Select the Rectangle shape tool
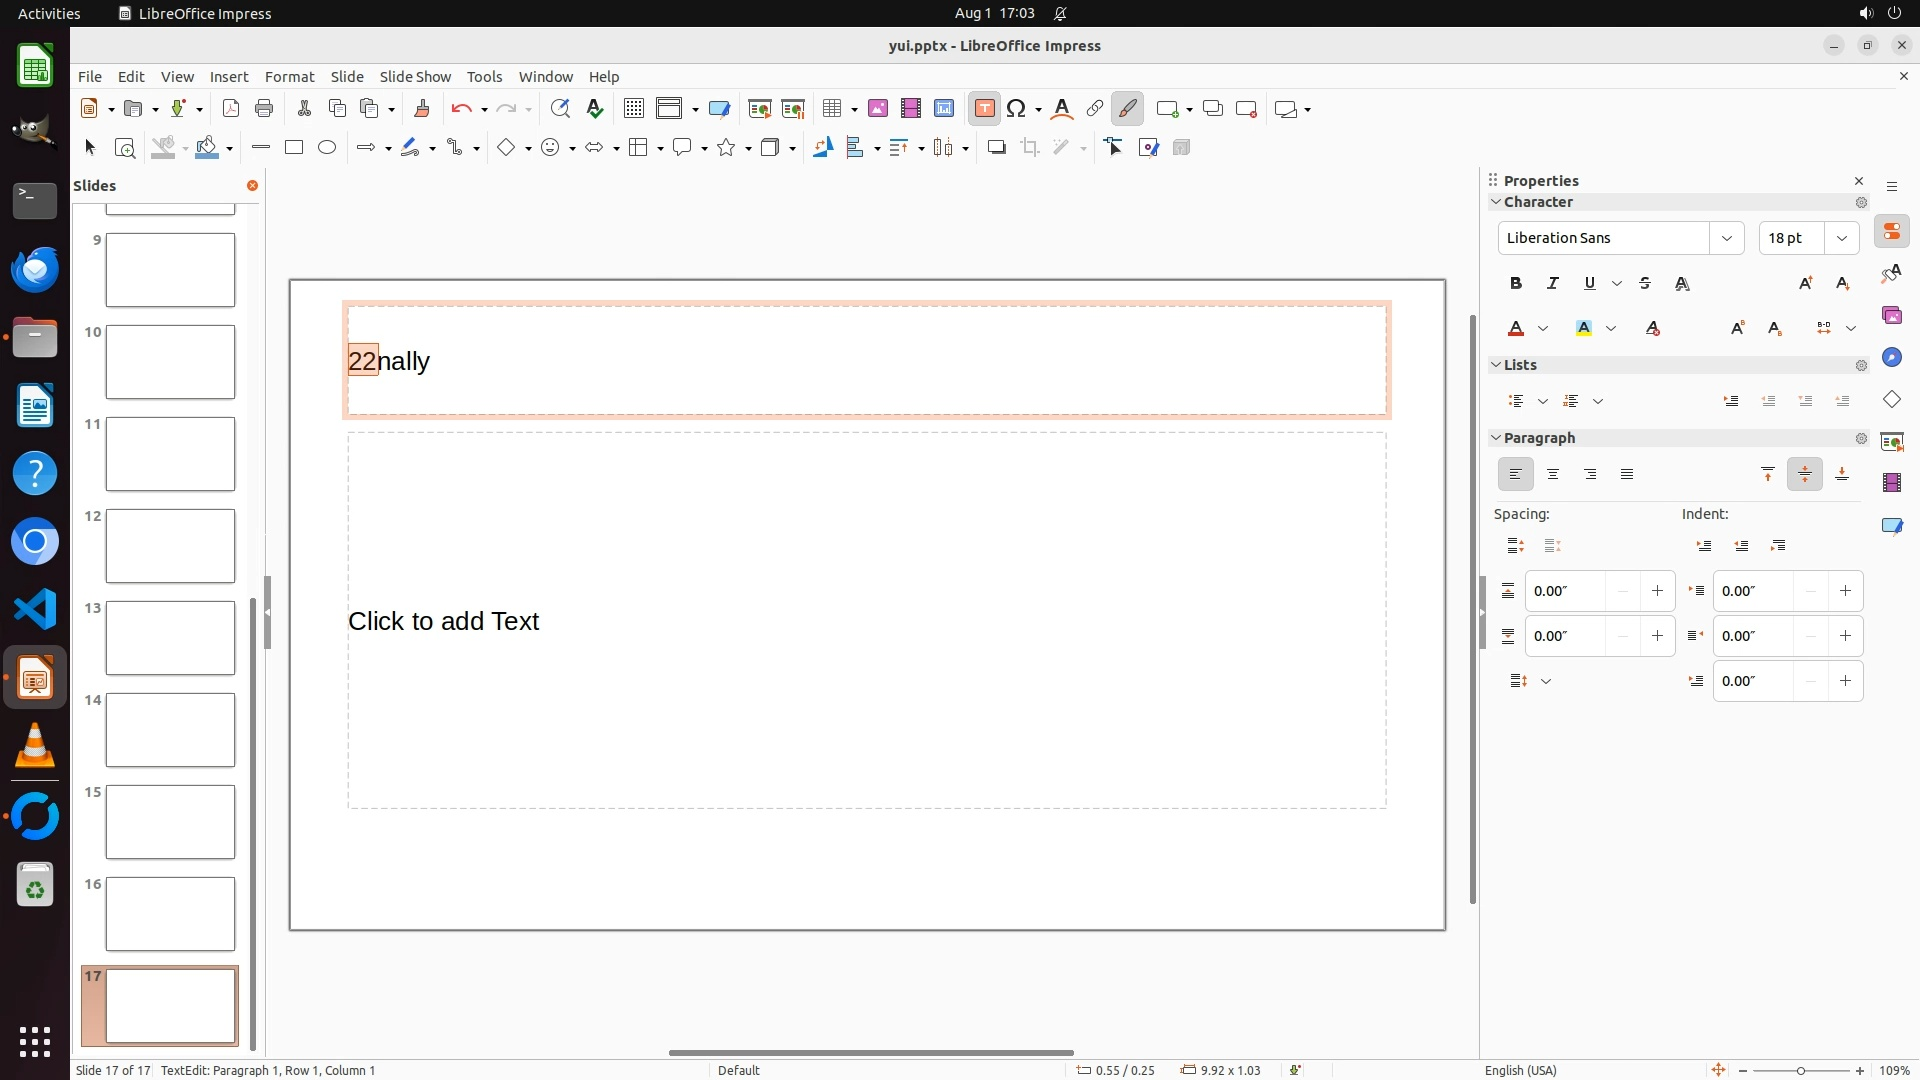Image resolution: width=1920 pixels, height=1080 pixels. (294, 148)
